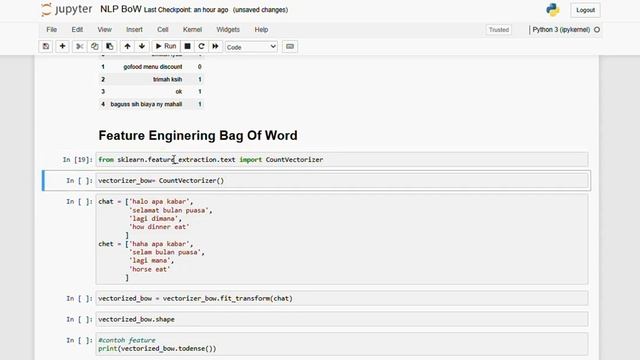Click the 'horse eat' string in code
This screenshot has height=360, width=640.
tap(149, 269)
